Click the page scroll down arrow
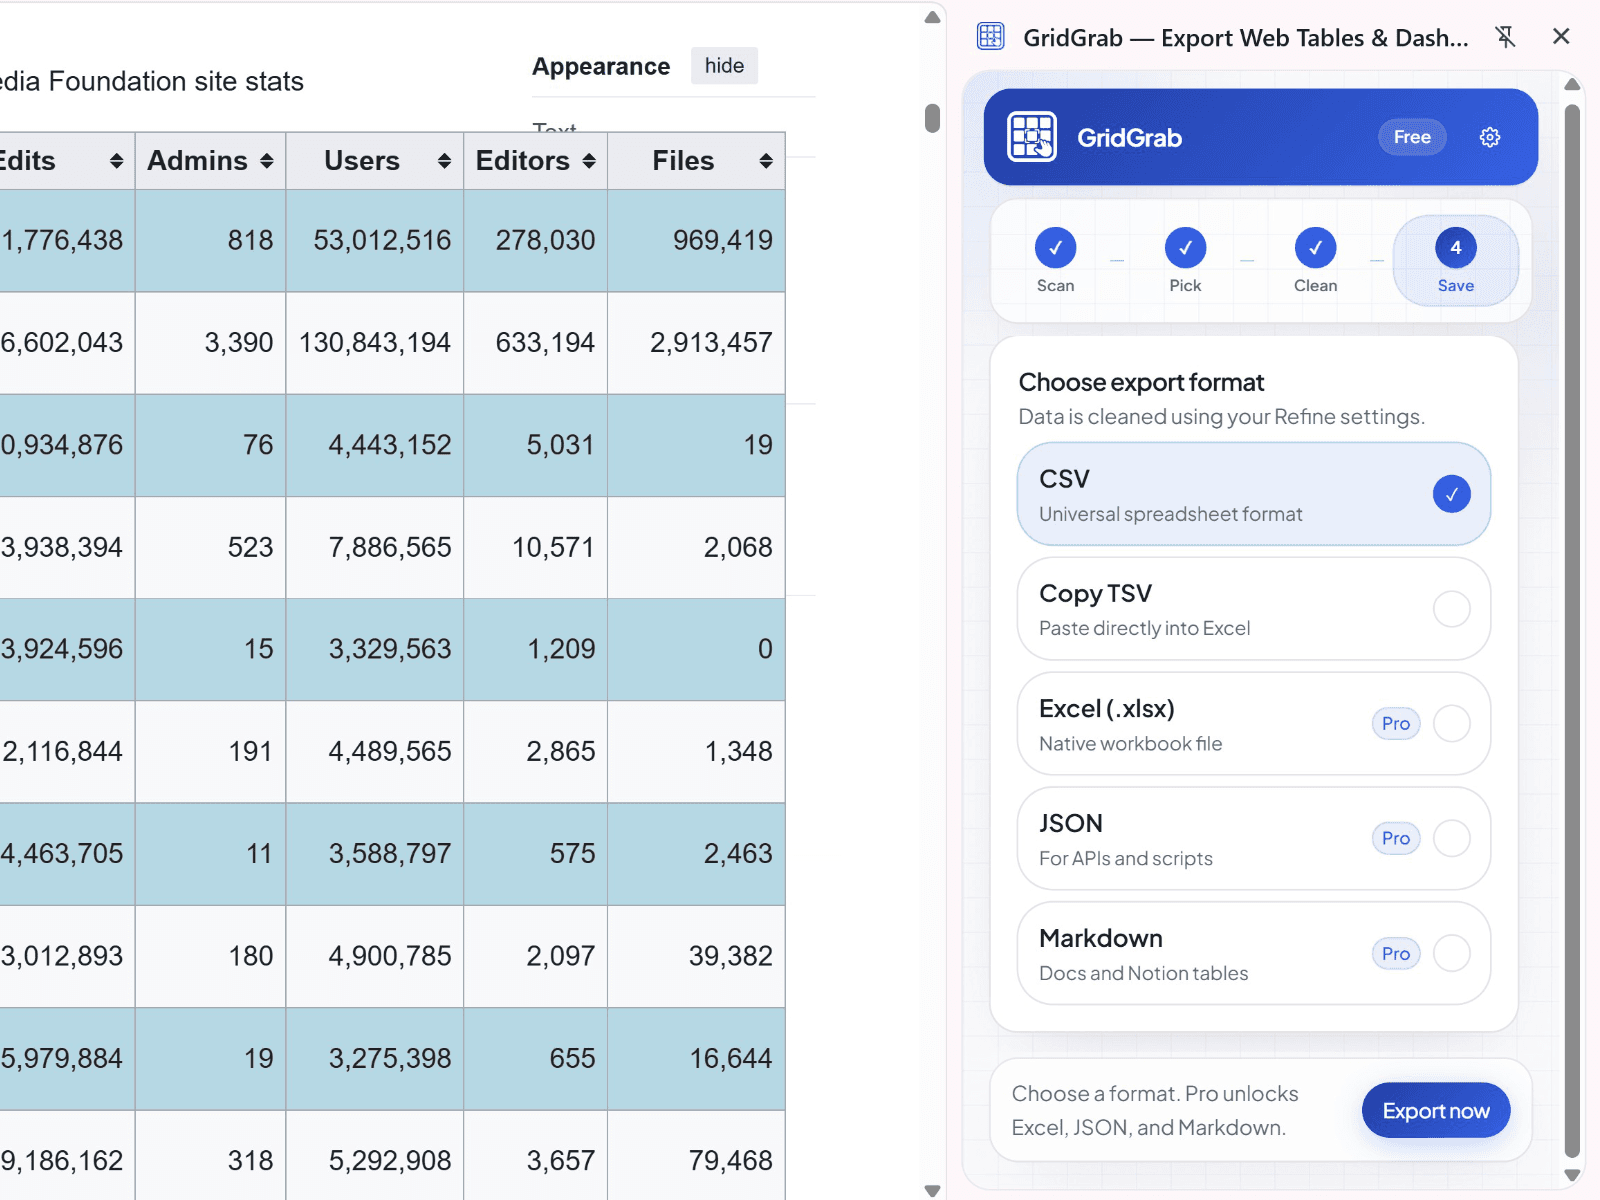The width and height of the screenshot is (1600, 1200). (x=932, y=1190)
